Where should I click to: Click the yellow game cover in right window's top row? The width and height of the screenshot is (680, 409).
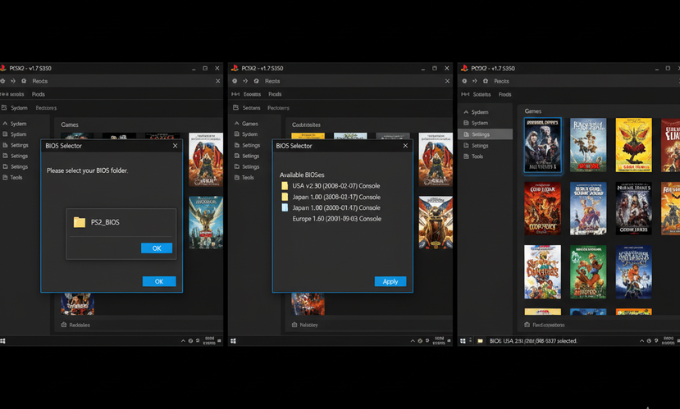[633, 146]
